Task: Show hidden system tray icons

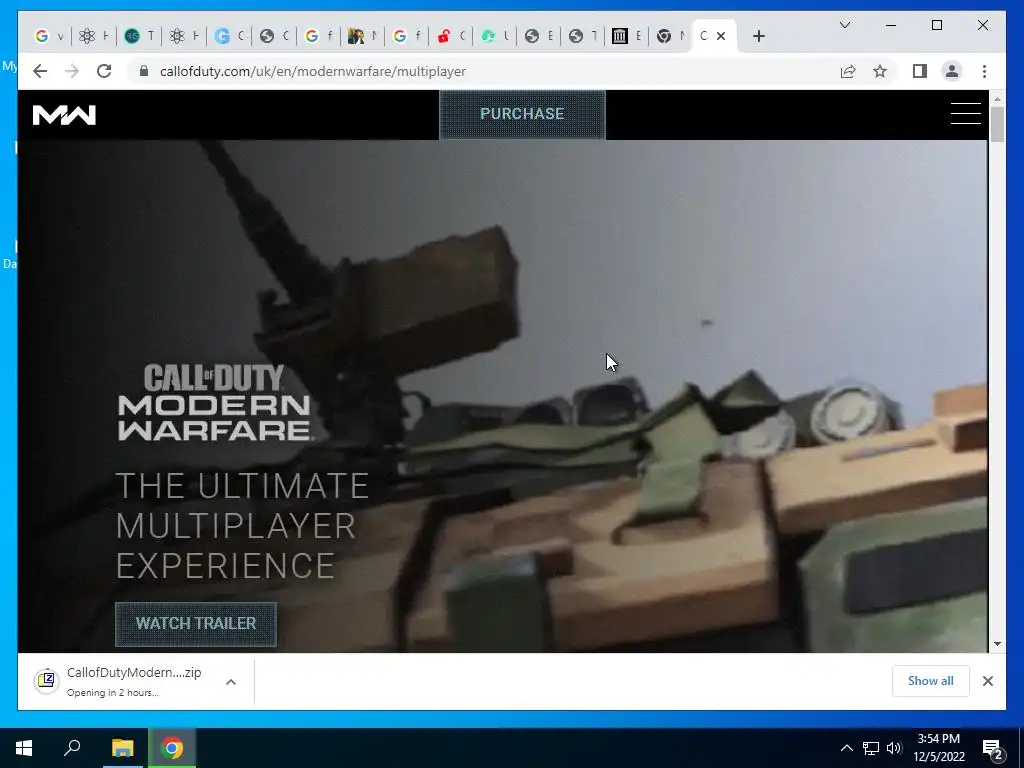Action: pyautogui.click(x=846, y=748)
